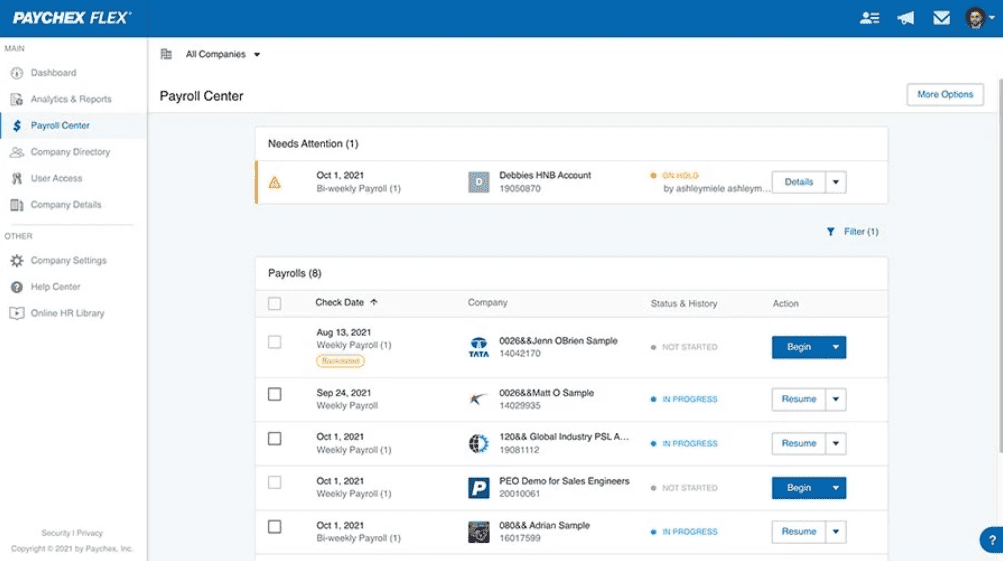Click Resume for Global Industry PSL payroll
1003x561 pixels.
(798, 443)
